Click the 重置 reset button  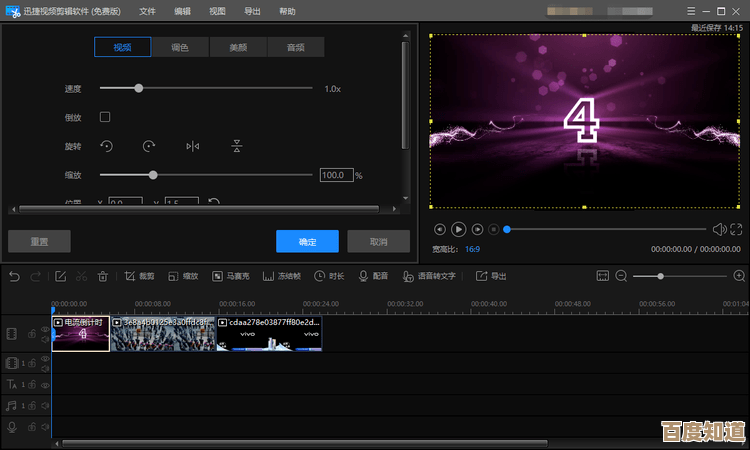click(39, 241)
